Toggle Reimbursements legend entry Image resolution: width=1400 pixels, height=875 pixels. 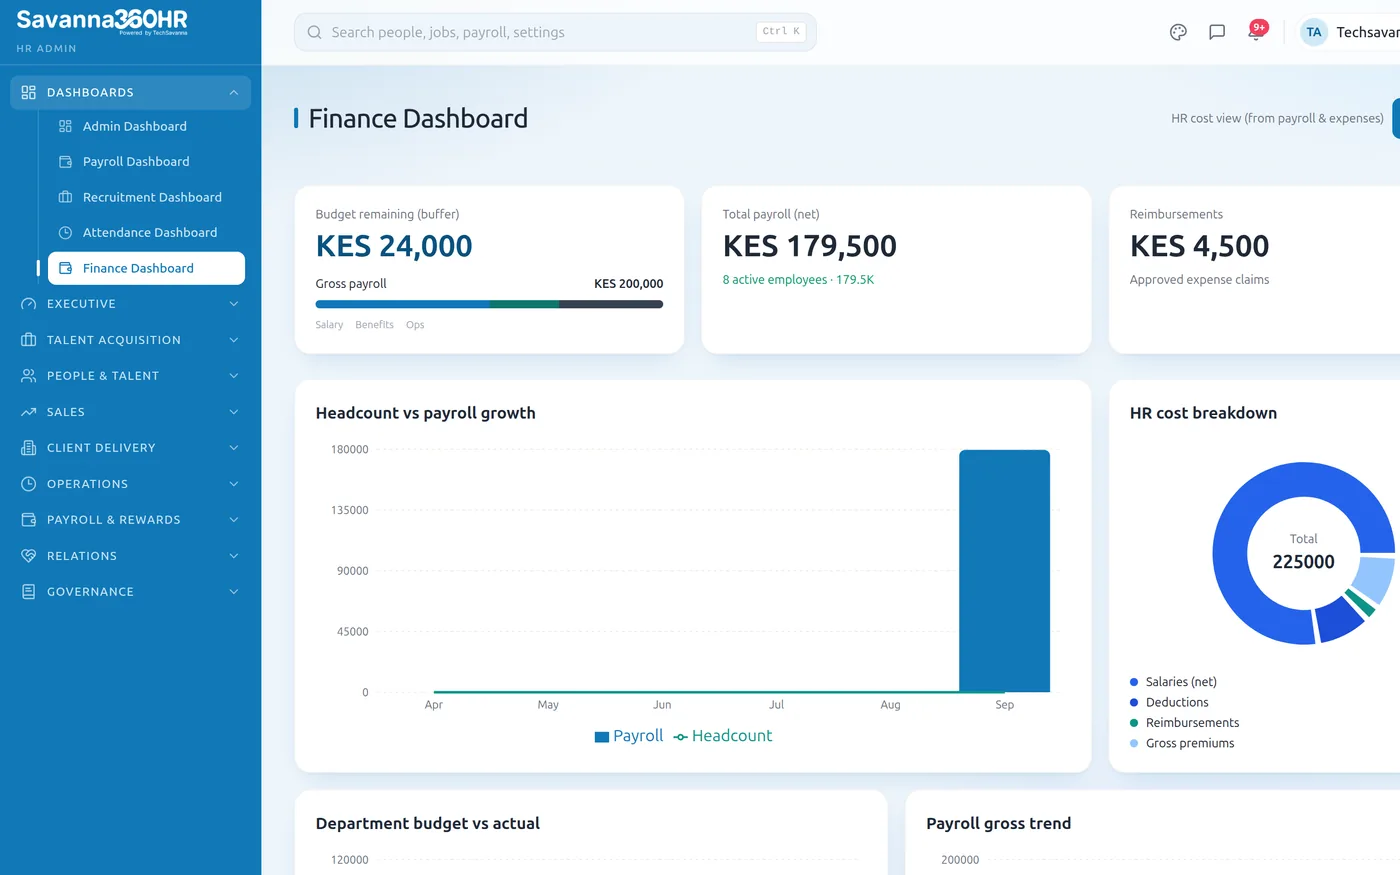(x=1184, y=723)
